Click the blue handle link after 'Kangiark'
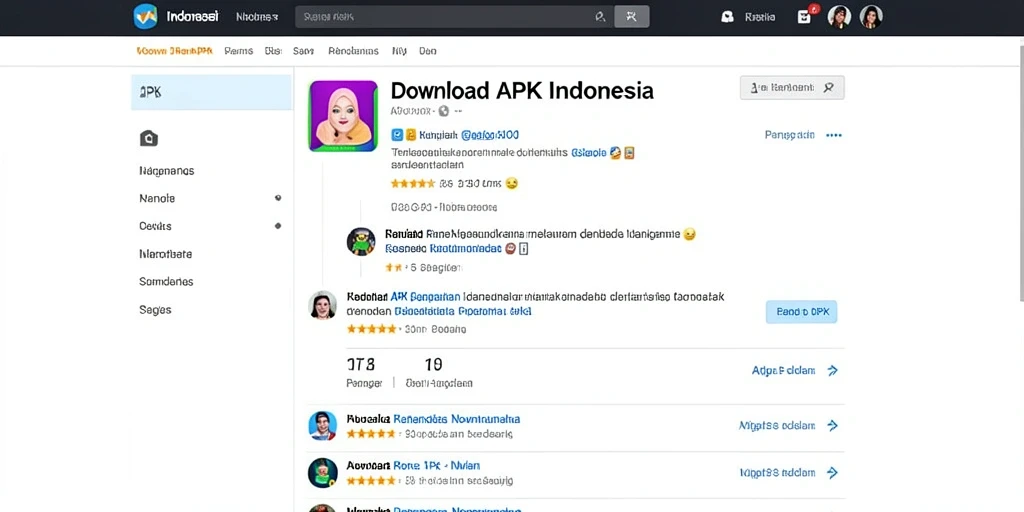The width and height of the screenshot is (1024, 512). click(x=490, y=135)
